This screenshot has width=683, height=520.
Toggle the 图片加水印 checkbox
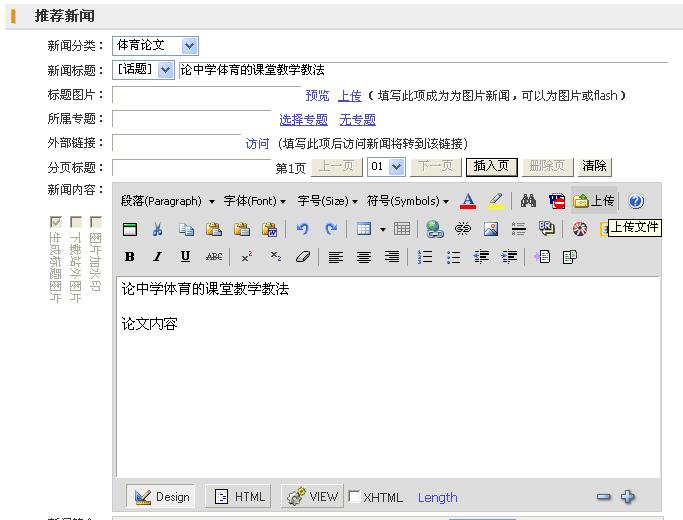pyautogui.click(x=96, y=222)
